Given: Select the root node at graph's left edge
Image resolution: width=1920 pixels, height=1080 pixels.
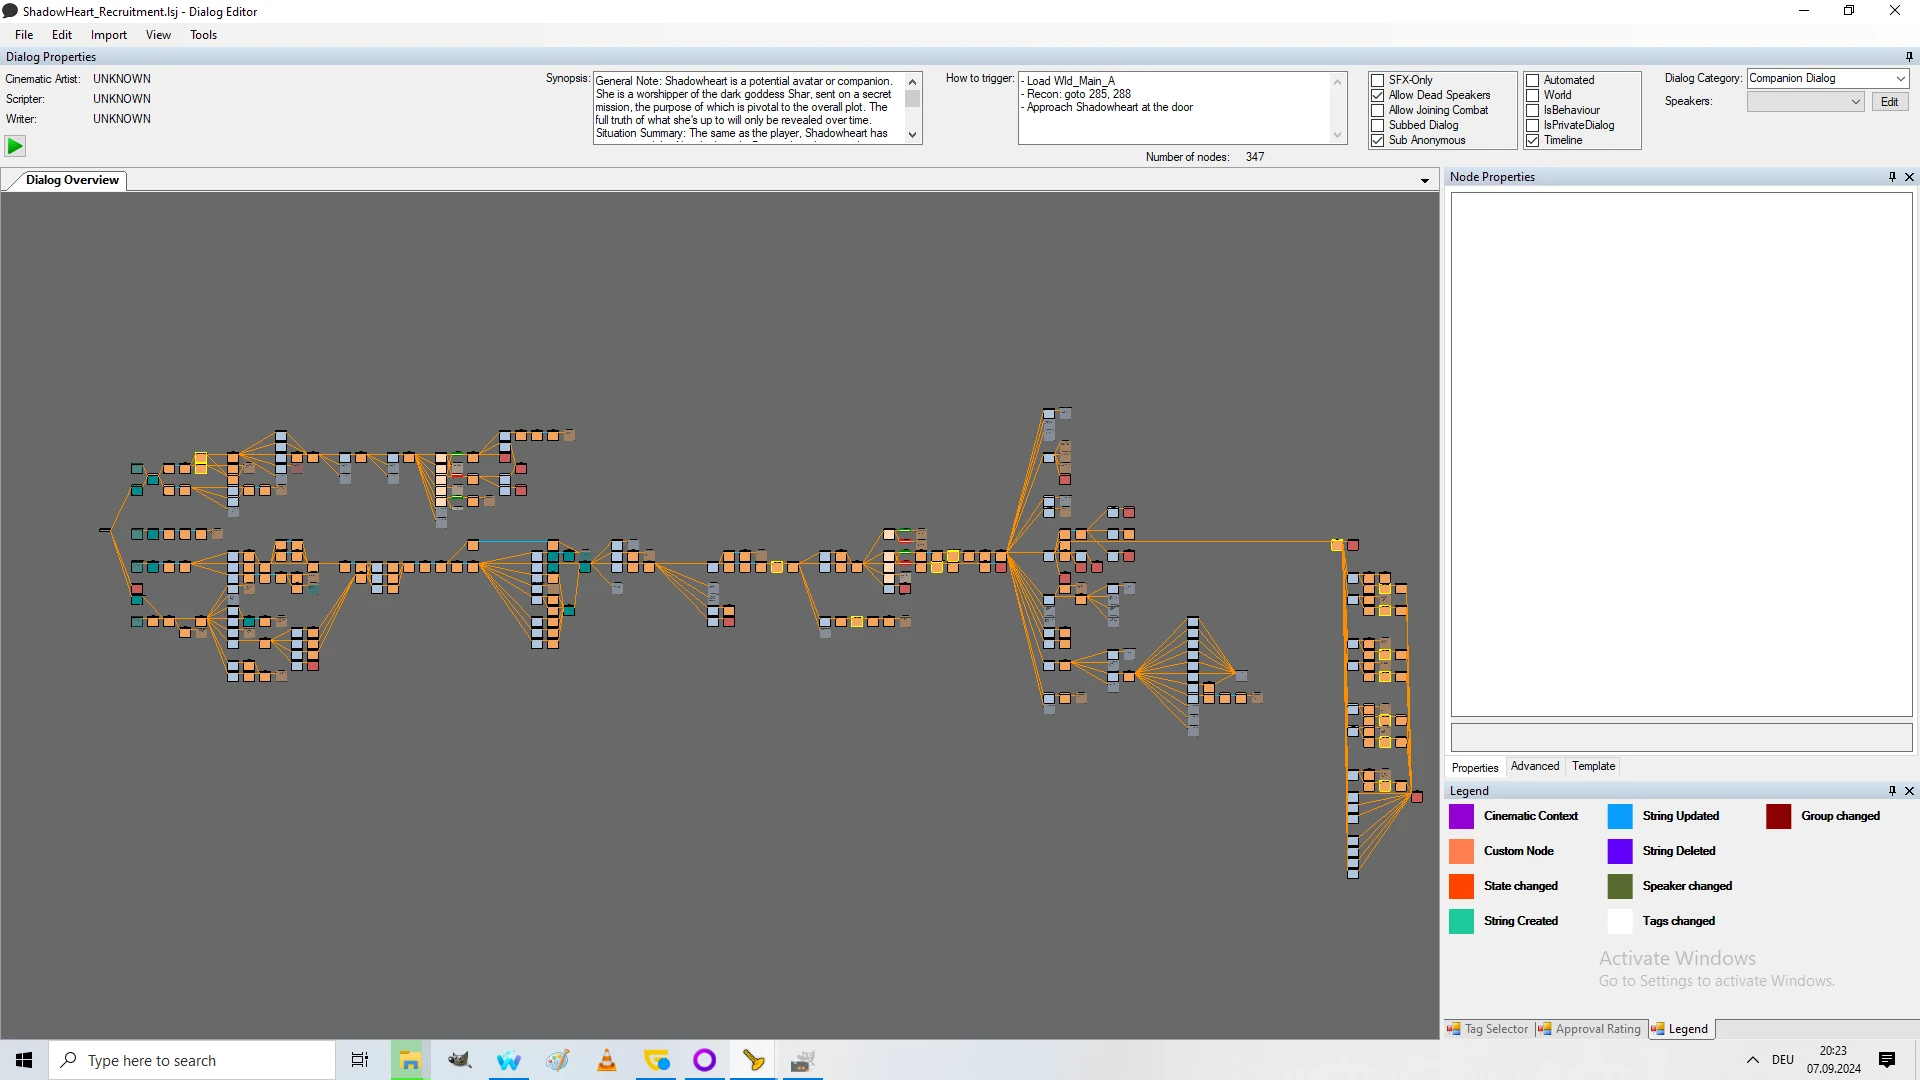Looking at the screenshot, I should tap(104, 530).
